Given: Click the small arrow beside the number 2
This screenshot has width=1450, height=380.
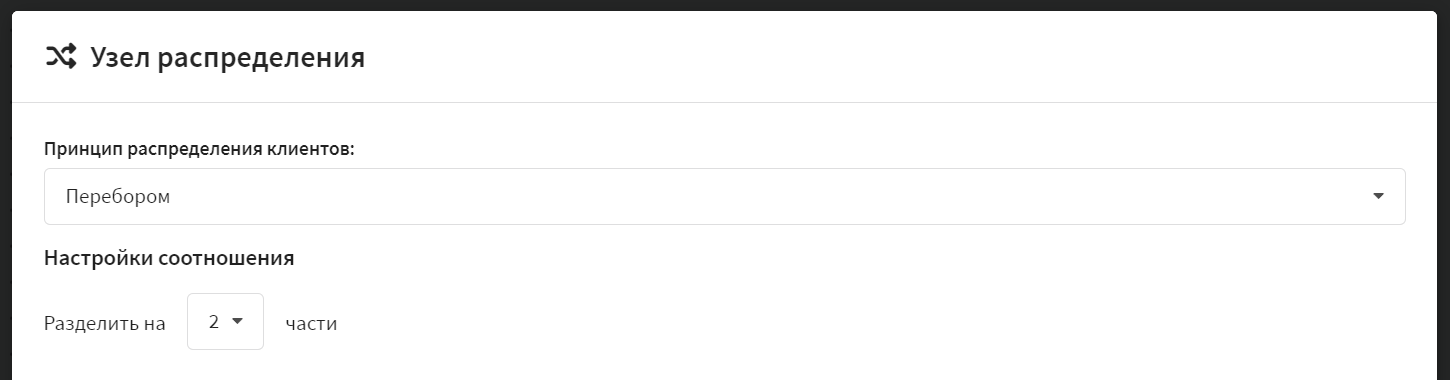Looking at the screenshot, I should point(238,321).
